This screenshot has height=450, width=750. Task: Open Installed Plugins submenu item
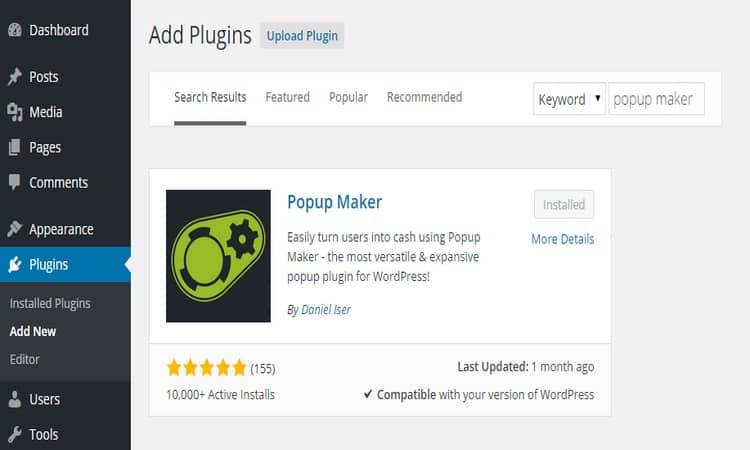[x=50, y=303]
